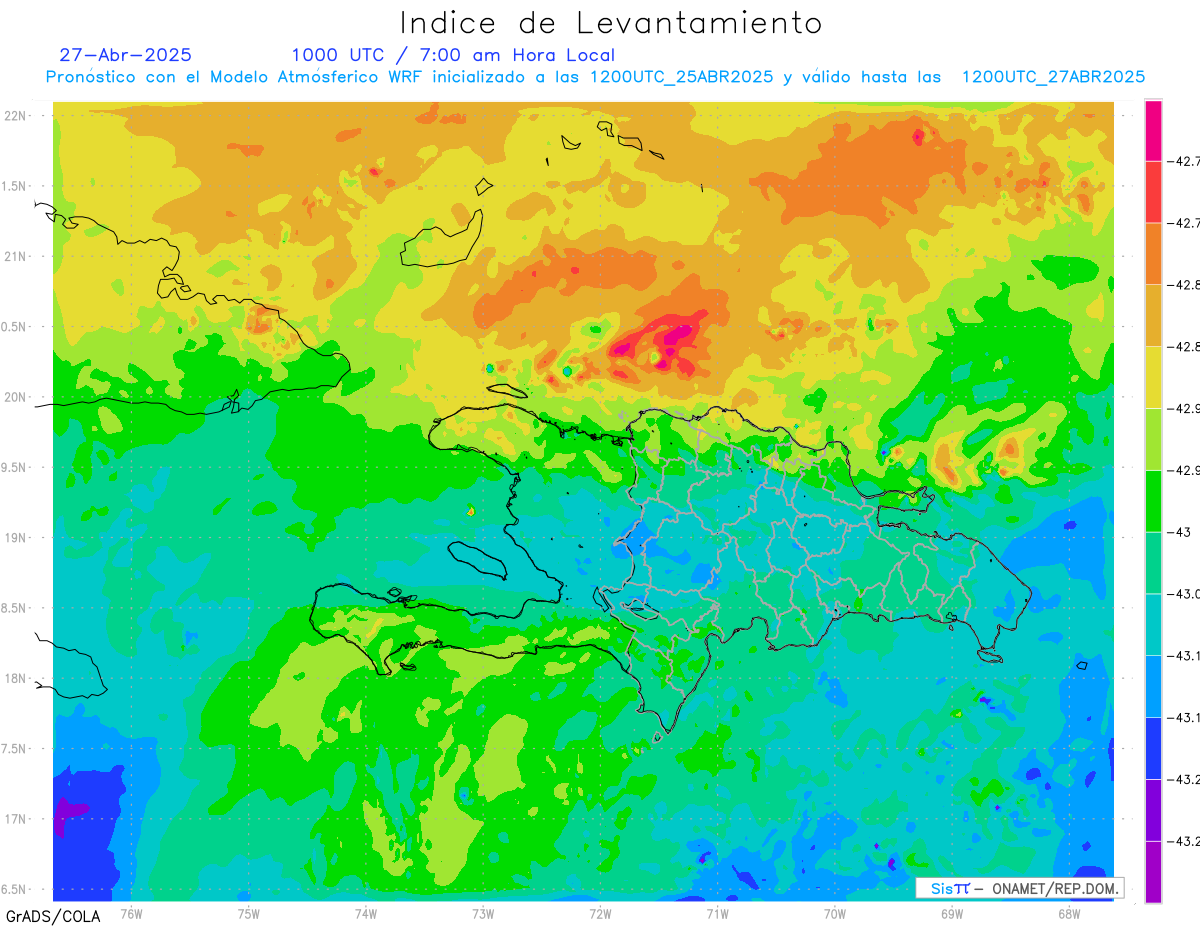The image size is (1200, 927).
Task: Click the magenta swatch atop the color legend
Action: click(1153, 130)
